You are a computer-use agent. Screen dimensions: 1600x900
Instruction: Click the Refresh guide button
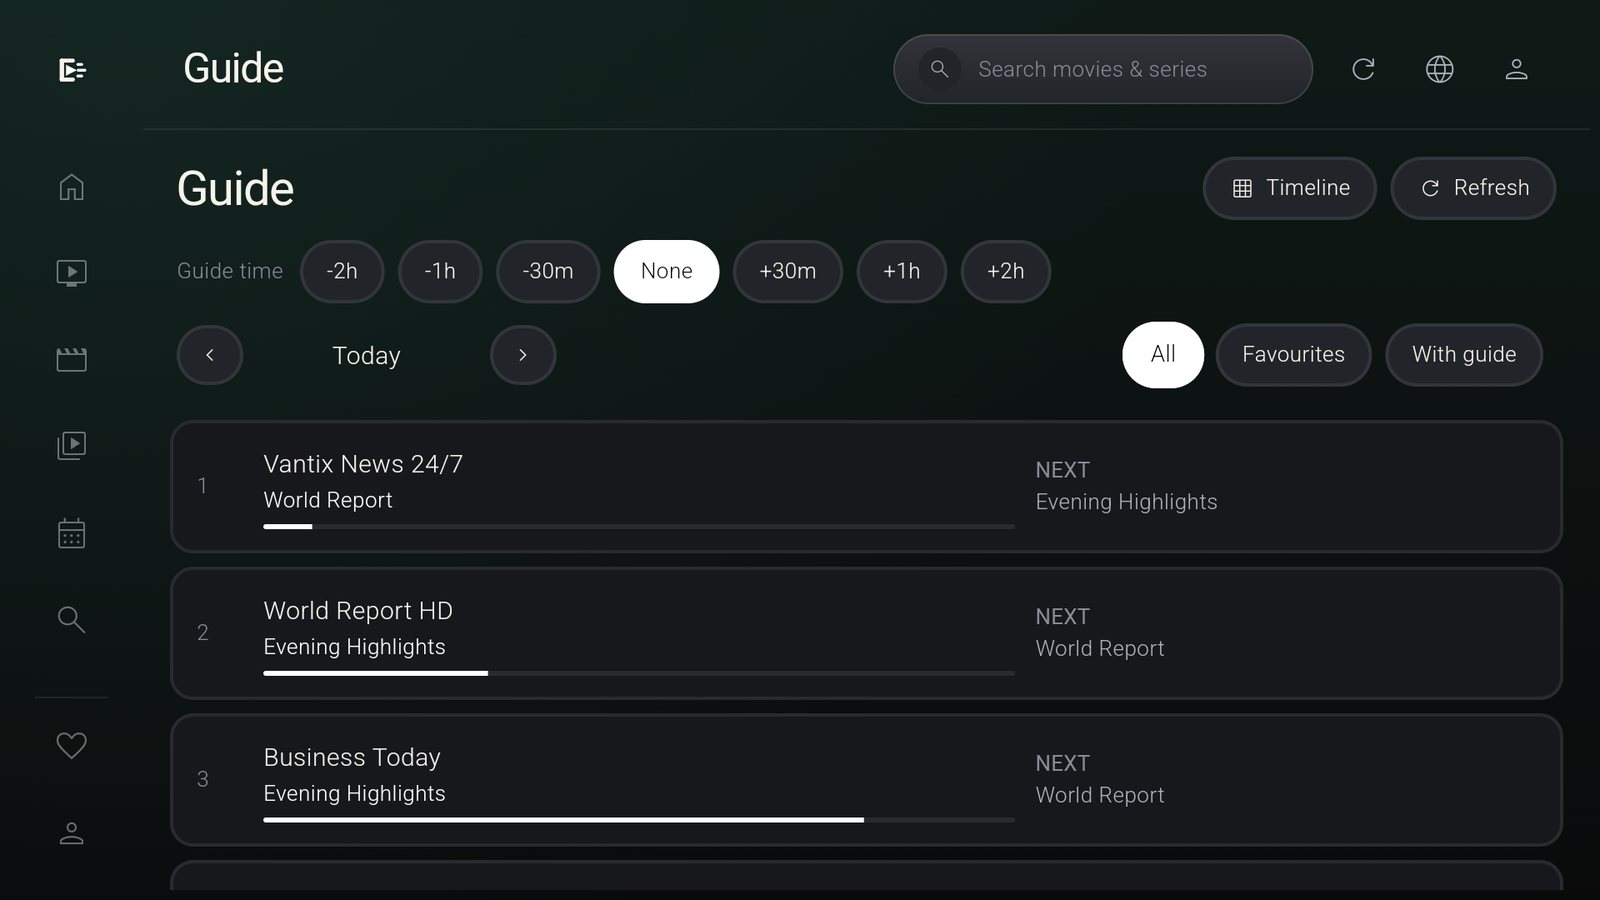[x=1474, y=188]
